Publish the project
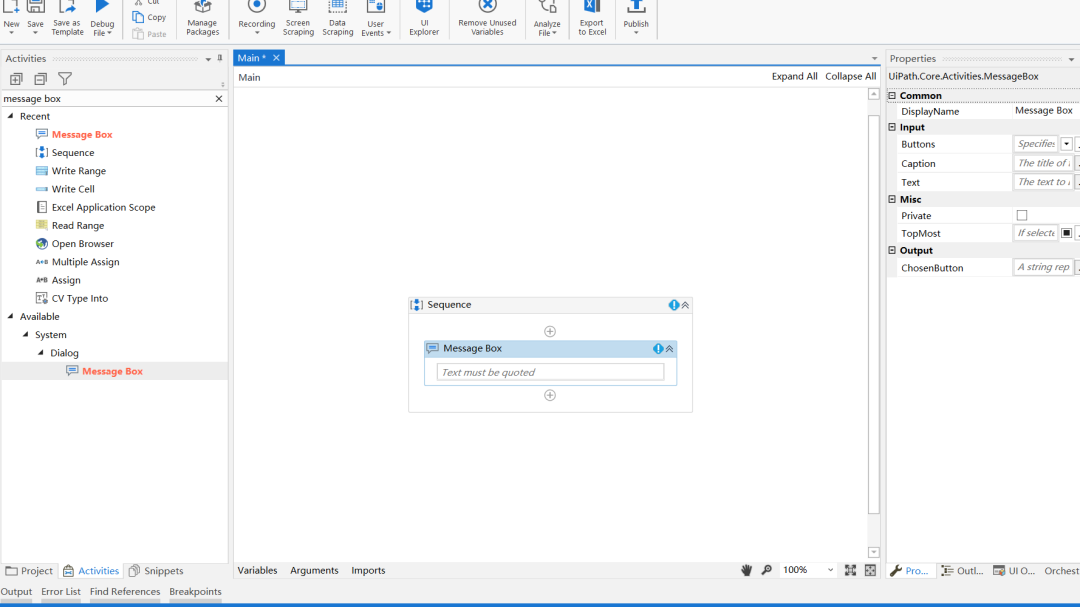 [x=636, y=18]
